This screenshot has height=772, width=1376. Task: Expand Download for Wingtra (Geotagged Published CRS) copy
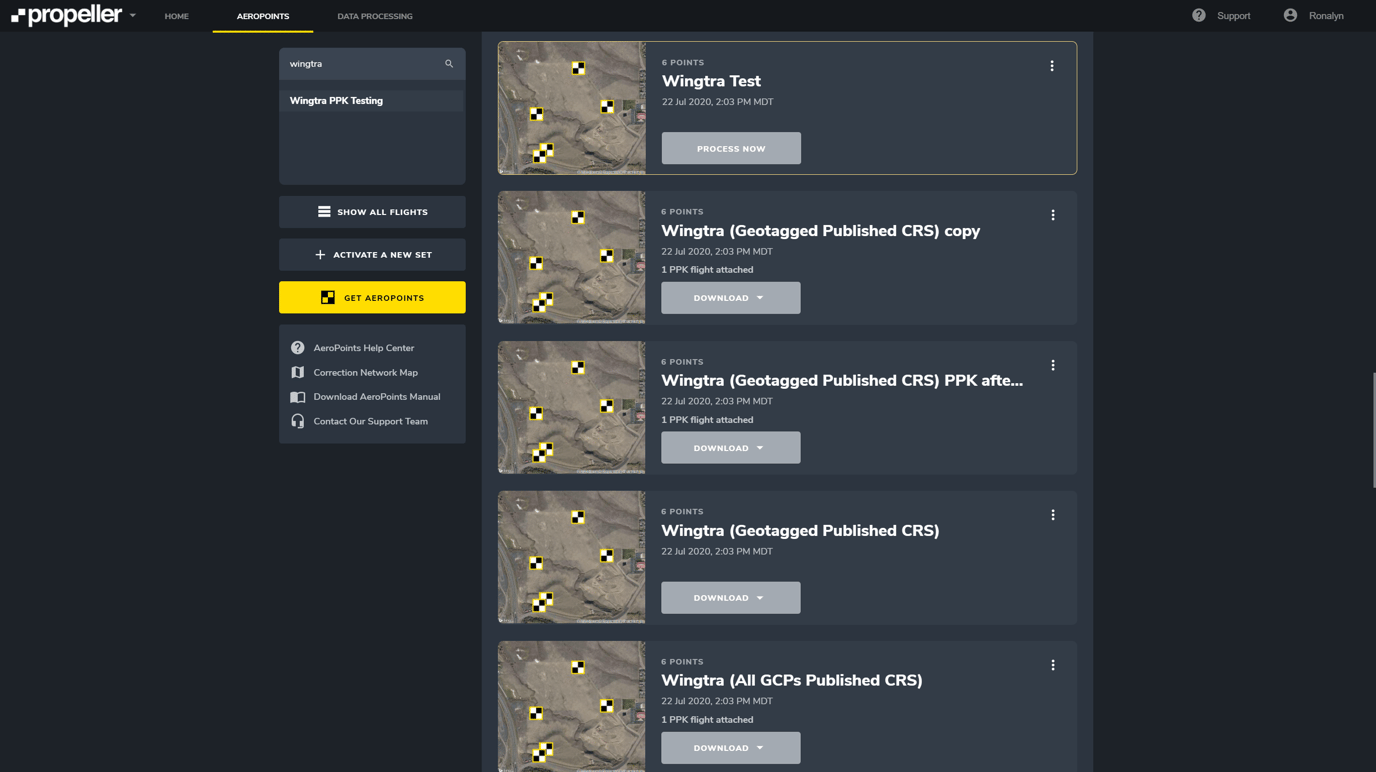click(x=730, y=298)
